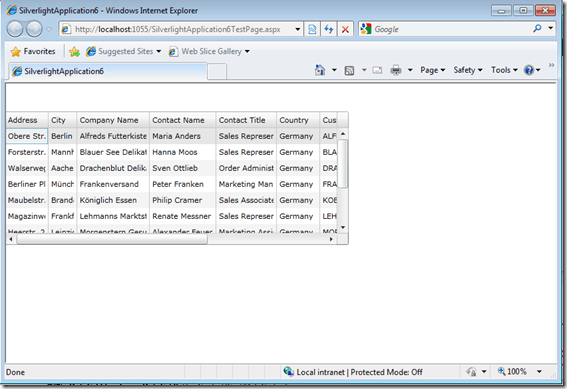This screenshot has width=567, height=389.
Task: Select the Königlich Essen cell
Action: 113,200
